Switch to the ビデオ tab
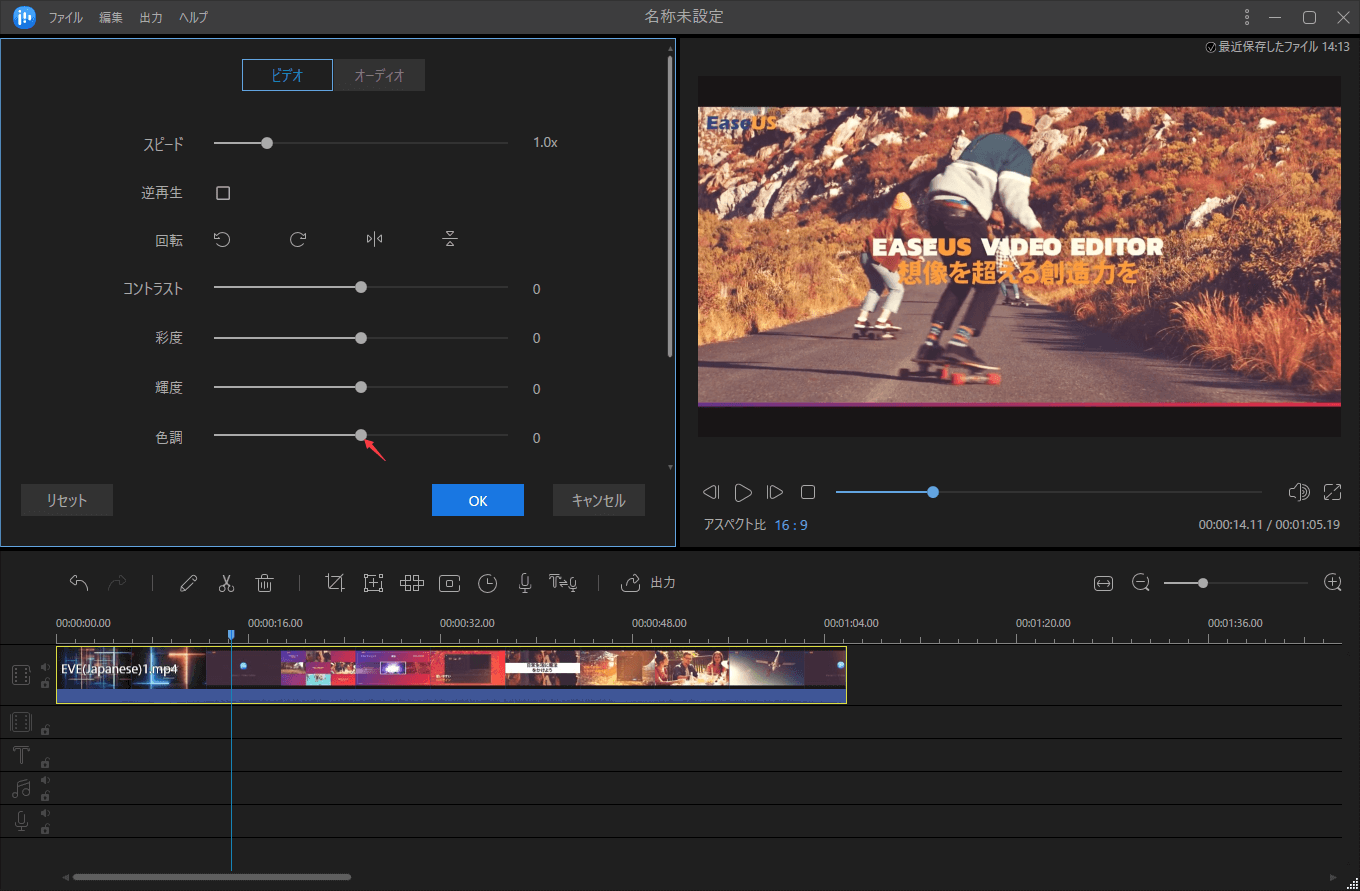The height and width of the screenshot is (891, 1360). (287, 75)
